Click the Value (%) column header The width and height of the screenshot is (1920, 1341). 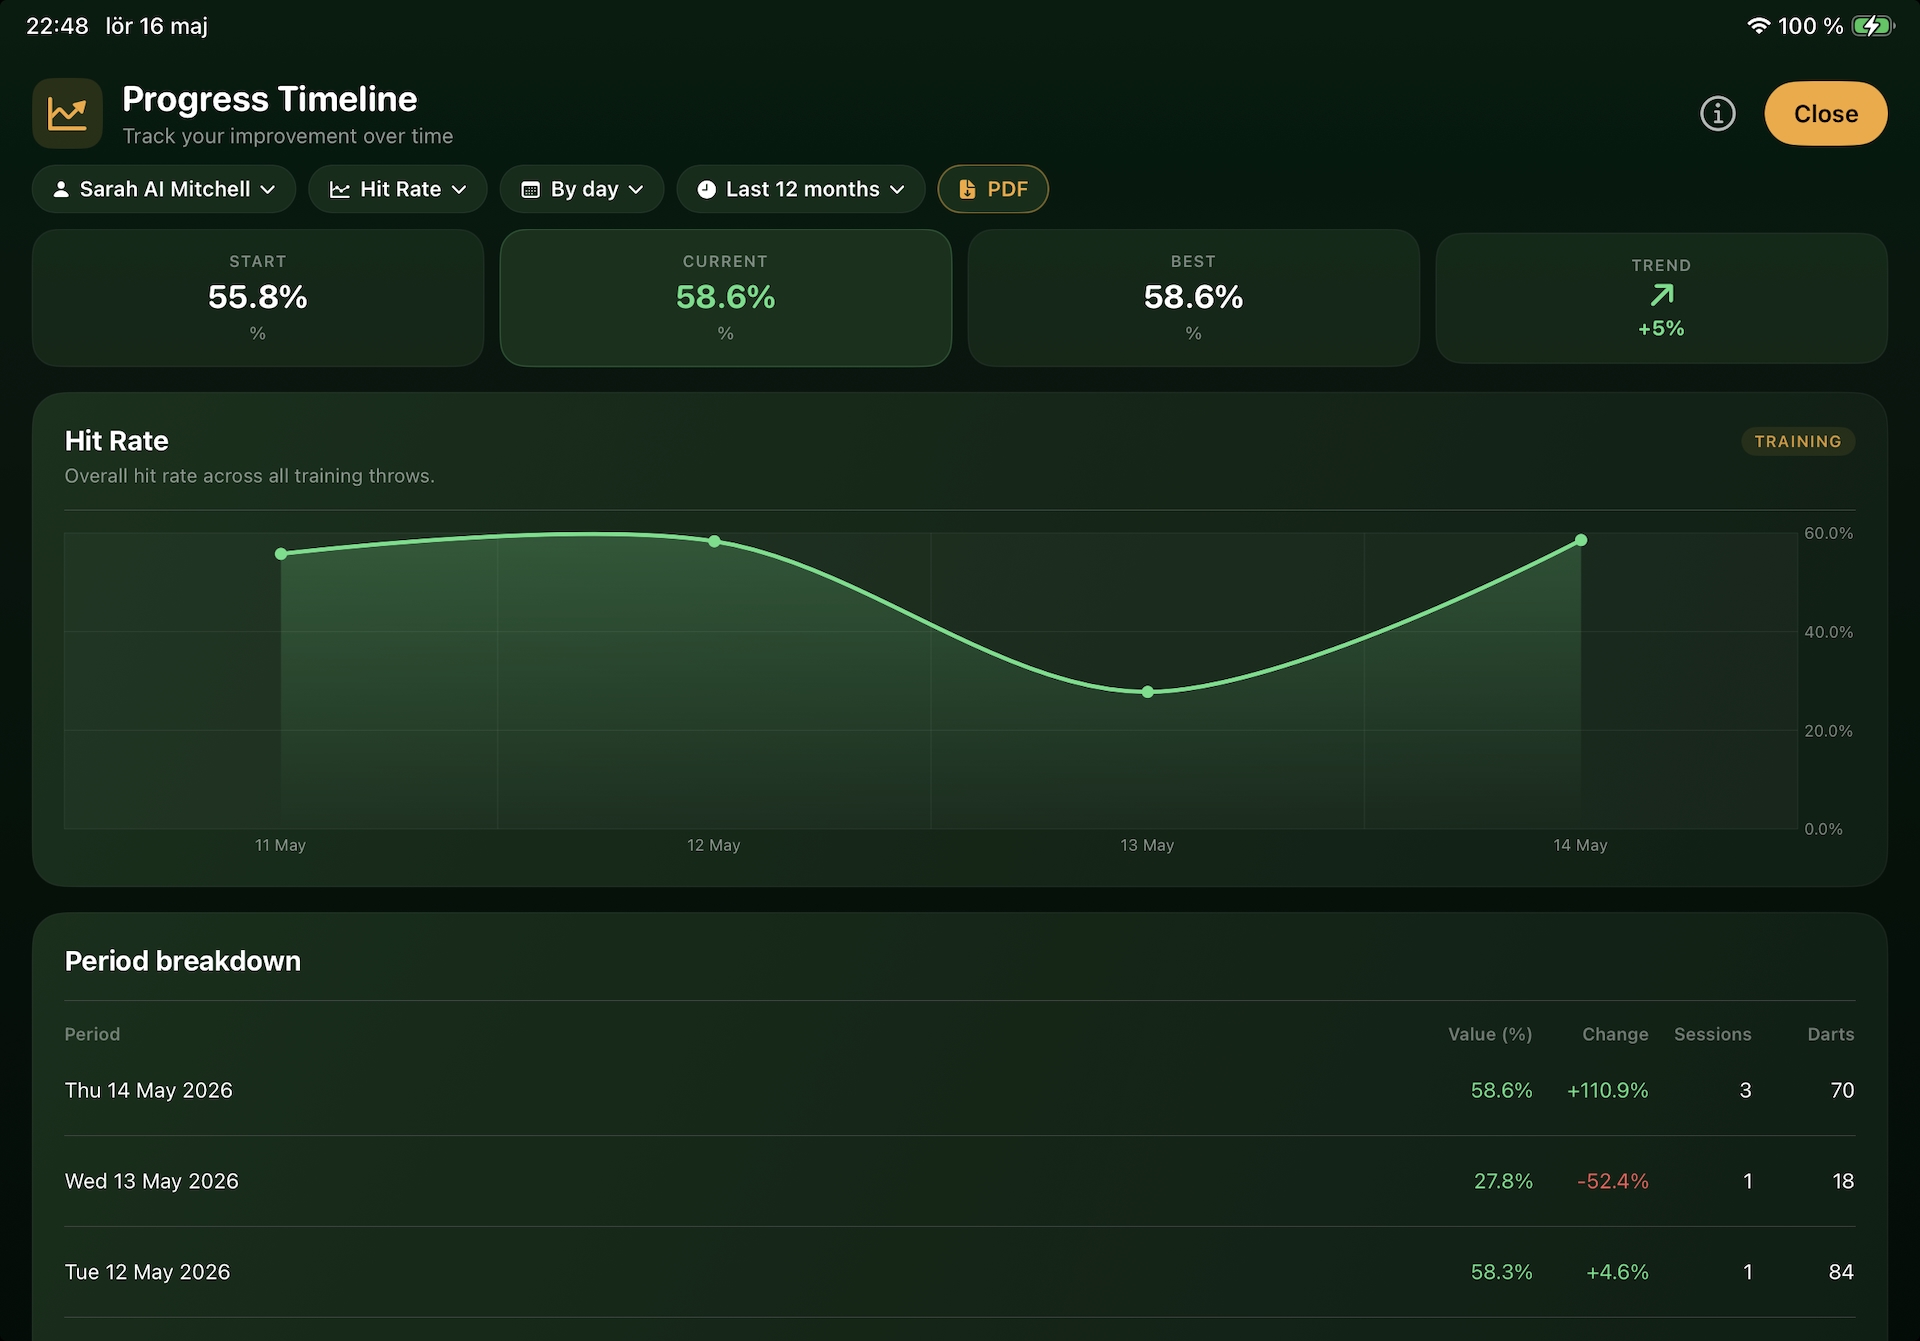1490,1034
